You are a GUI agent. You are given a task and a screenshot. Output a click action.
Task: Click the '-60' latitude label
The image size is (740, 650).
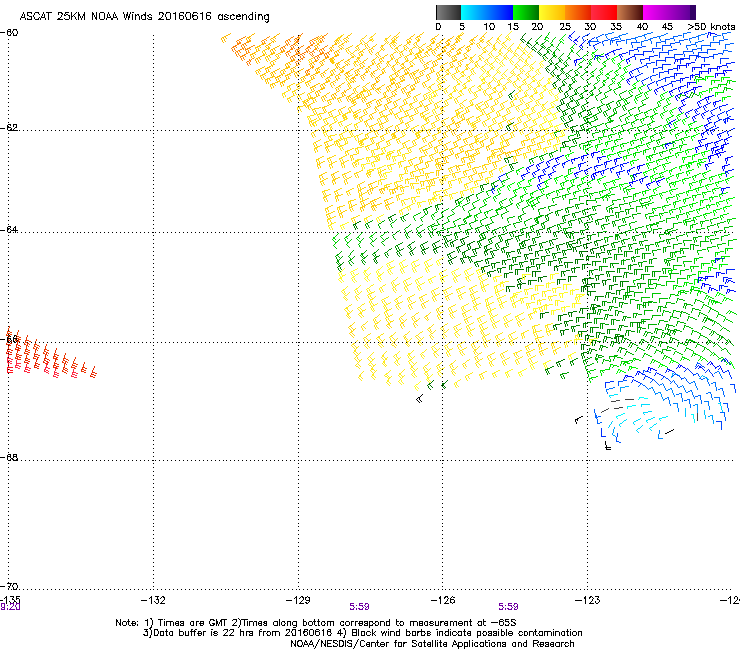click(x=9, y=33)
